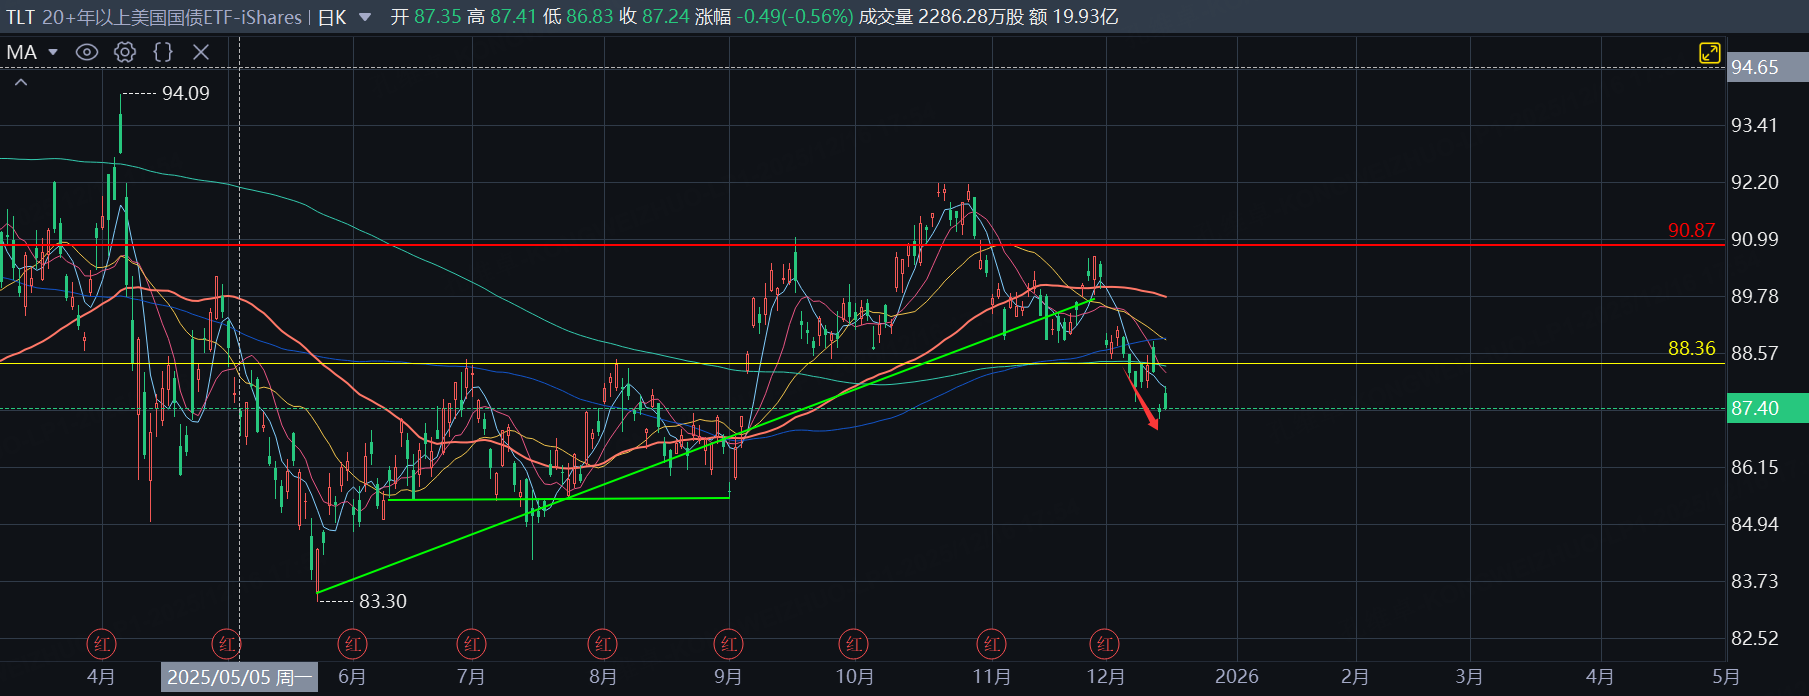
Task: Click the 2025/05/05 周一 date label
Action: pyautogui.click(x=239, y=677)
